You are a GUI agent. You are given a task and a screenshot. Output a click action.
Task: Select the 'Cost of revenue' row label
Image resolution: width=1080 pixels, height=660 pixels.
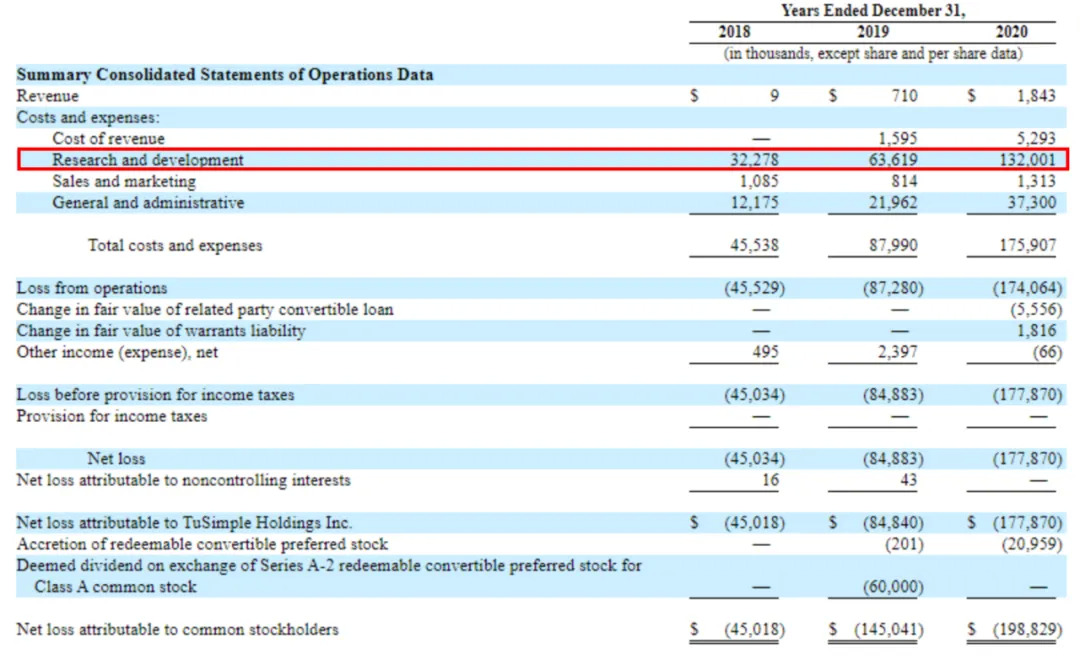pyautogui.click(x=109, y=139)
